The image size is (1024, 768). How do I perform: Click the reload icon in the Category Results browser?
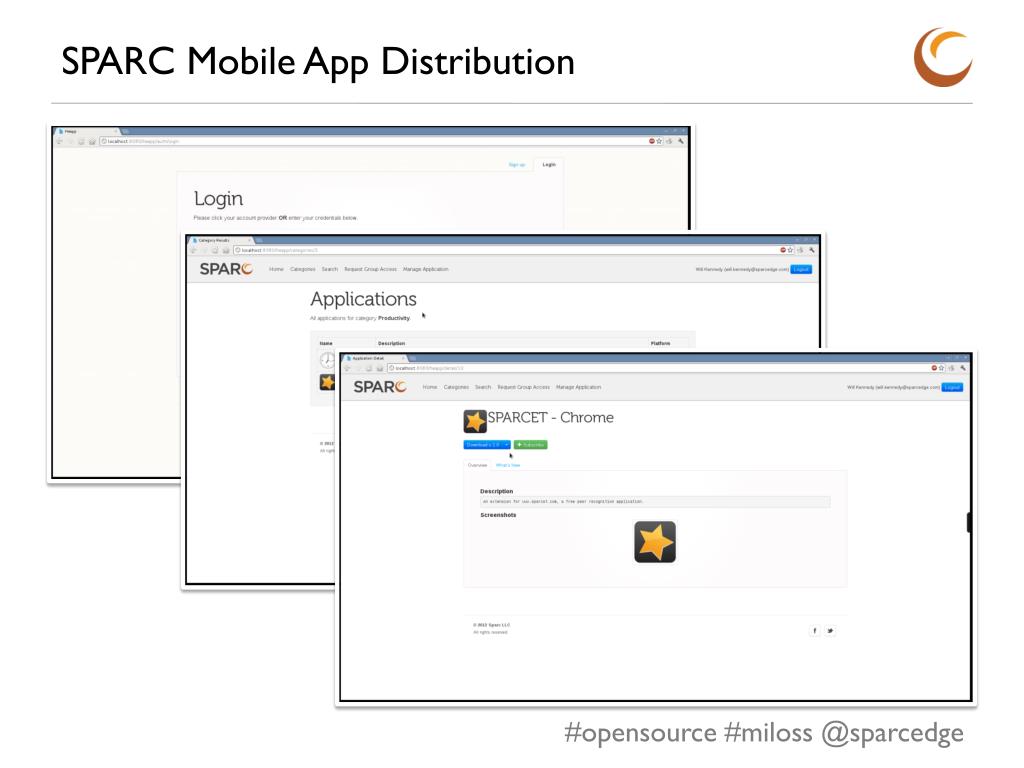pos(215,250)
